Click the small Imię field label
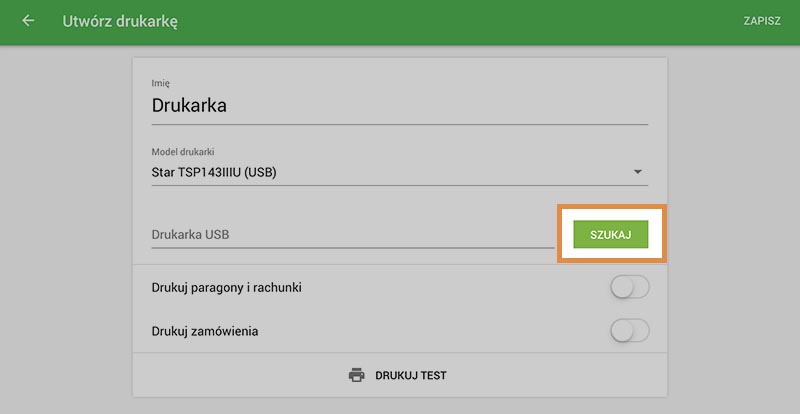The image size is (800, 414). coord(160,83)
